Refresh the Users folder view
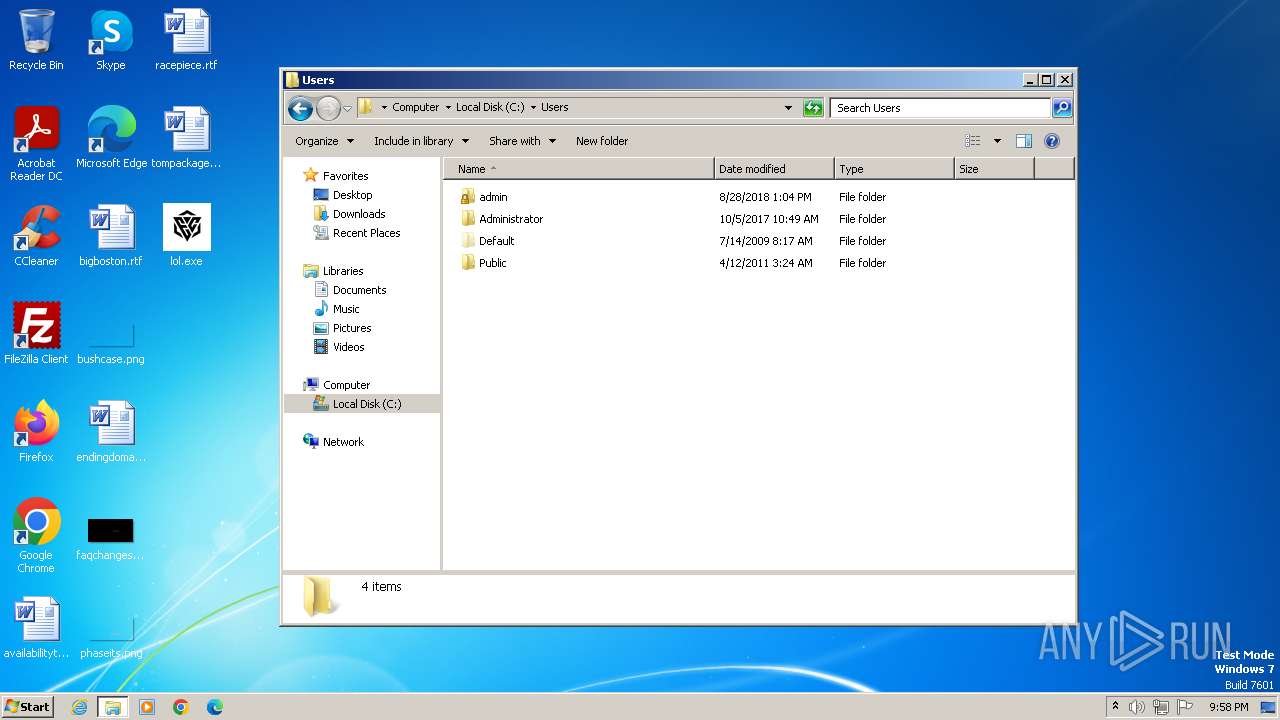Image resolution: width=1280 pixels, height=720 pixels. pyautogui.click(x=813, y=108)
